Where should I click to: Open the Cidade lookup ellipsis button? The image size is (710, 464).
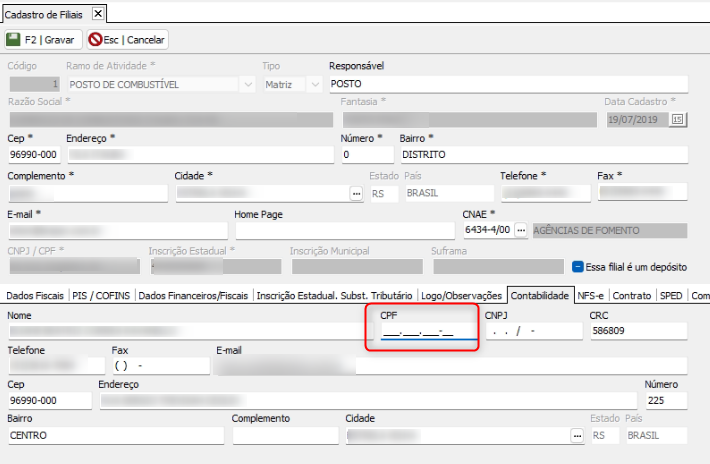355,193
